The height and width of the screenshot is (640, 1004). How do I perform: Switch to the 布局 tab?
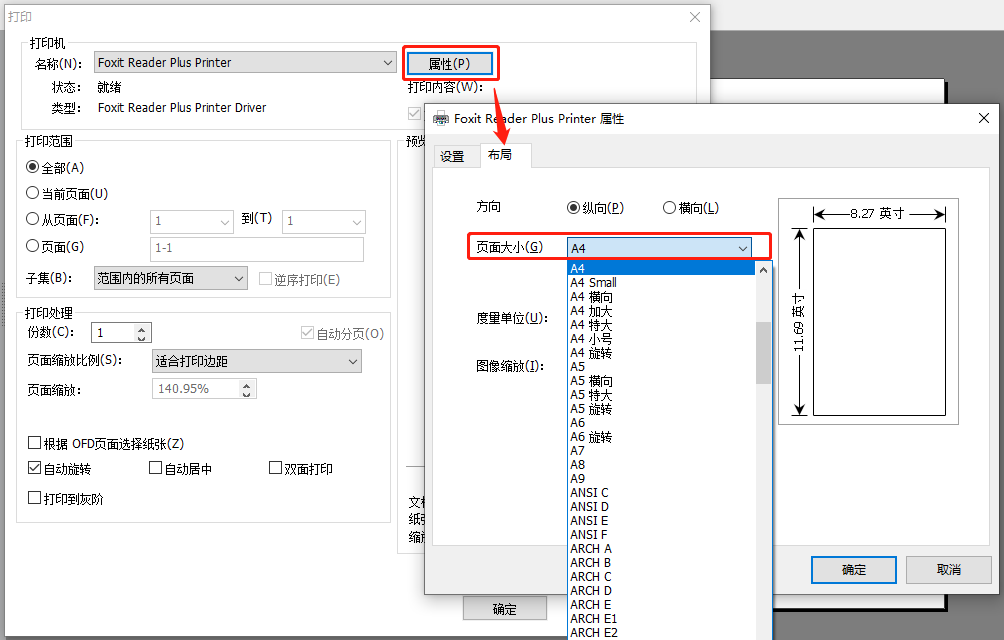click(x=505, y=155)
